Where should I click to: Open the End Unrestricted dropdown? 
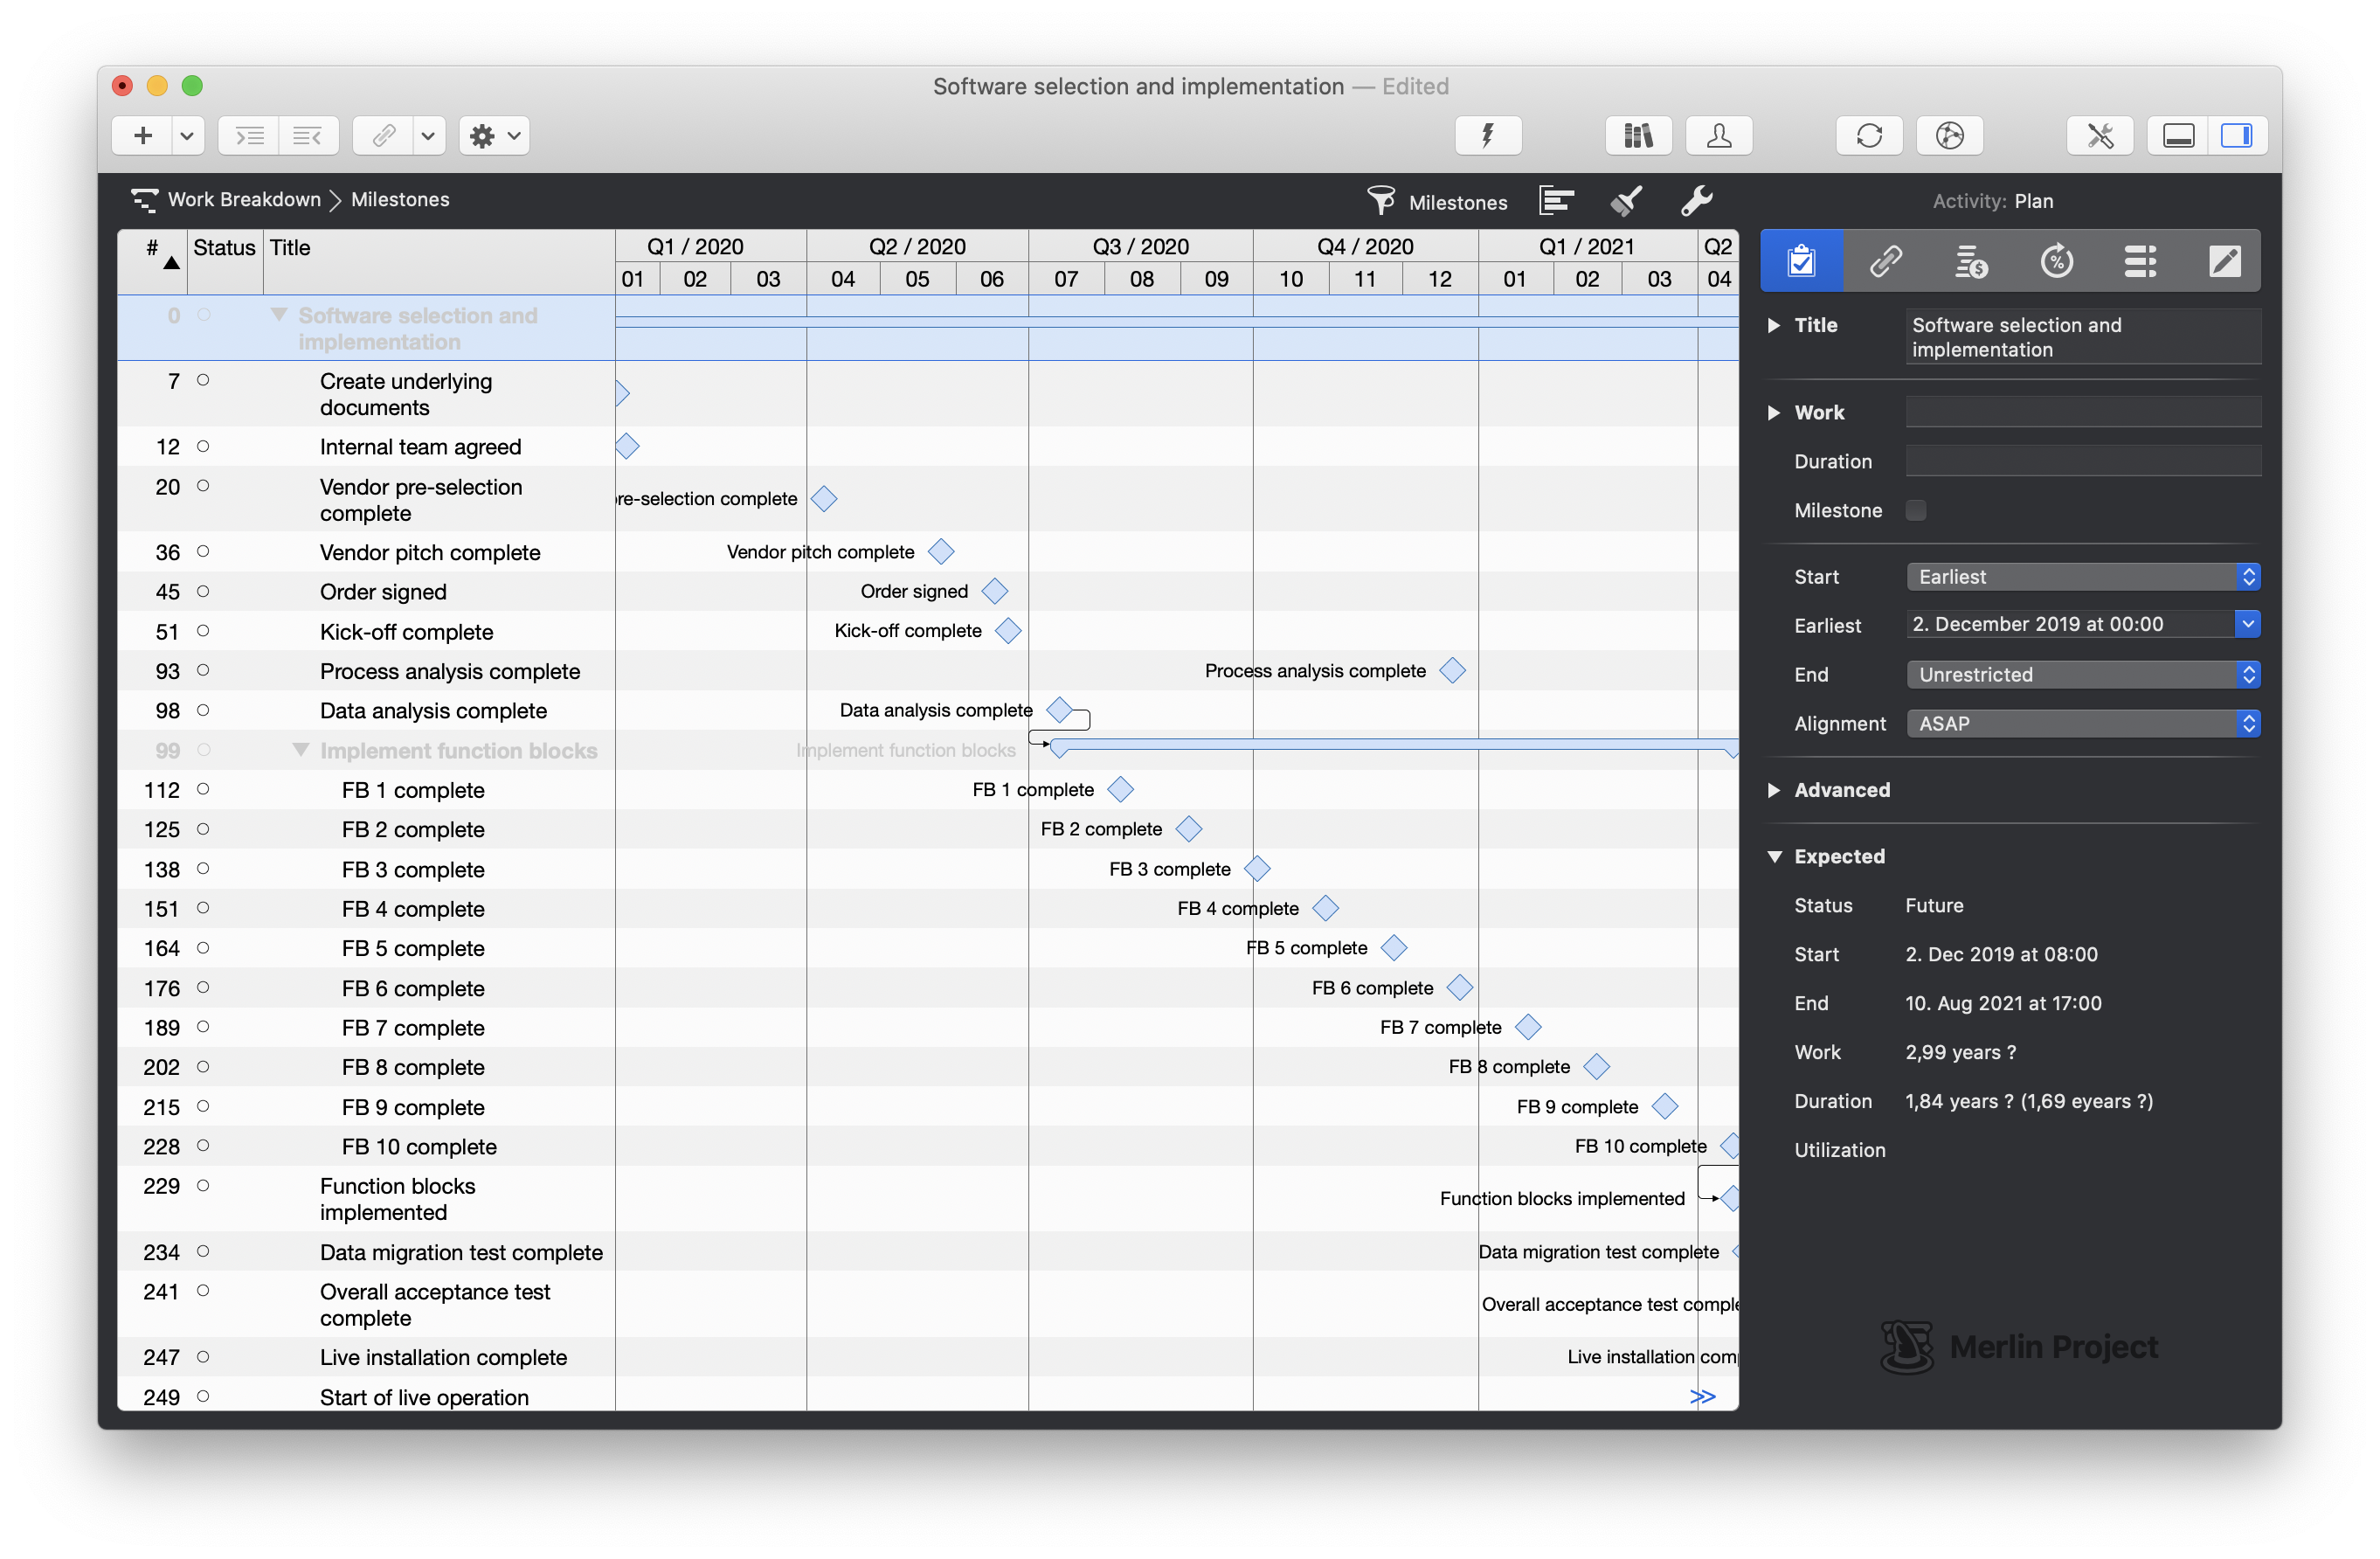(x=2083, y=675)
